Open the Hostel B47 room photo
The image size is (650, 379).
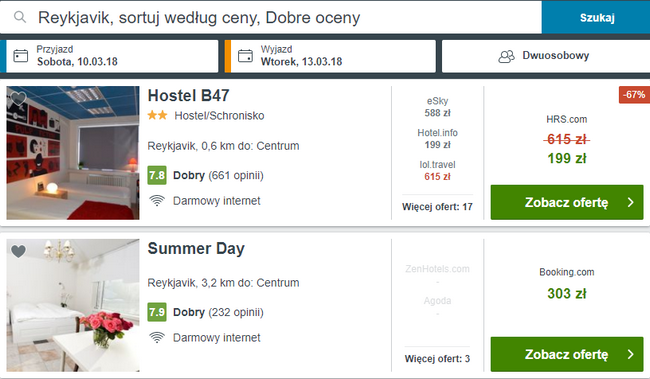[73, 153]
